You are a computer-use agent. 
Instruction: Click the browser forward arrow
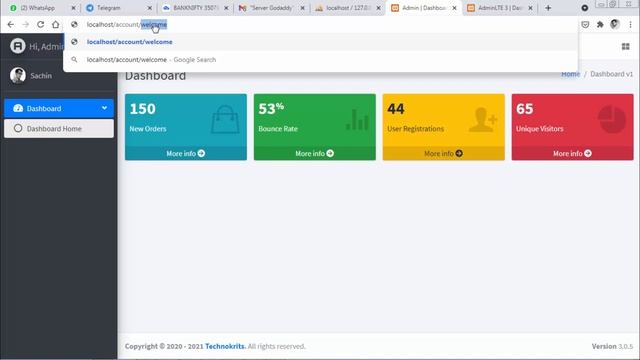coord(26,24)
